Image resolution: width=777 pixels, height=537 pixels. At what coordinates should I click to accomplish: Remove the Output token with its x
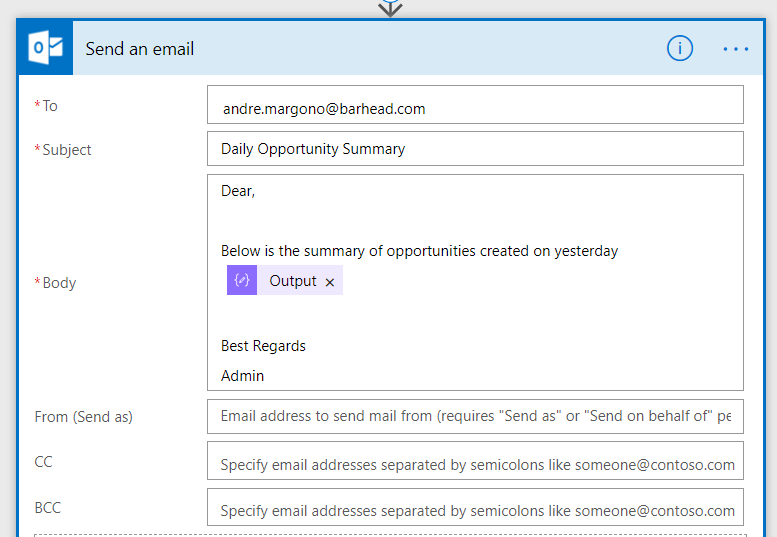pos(330,282)
